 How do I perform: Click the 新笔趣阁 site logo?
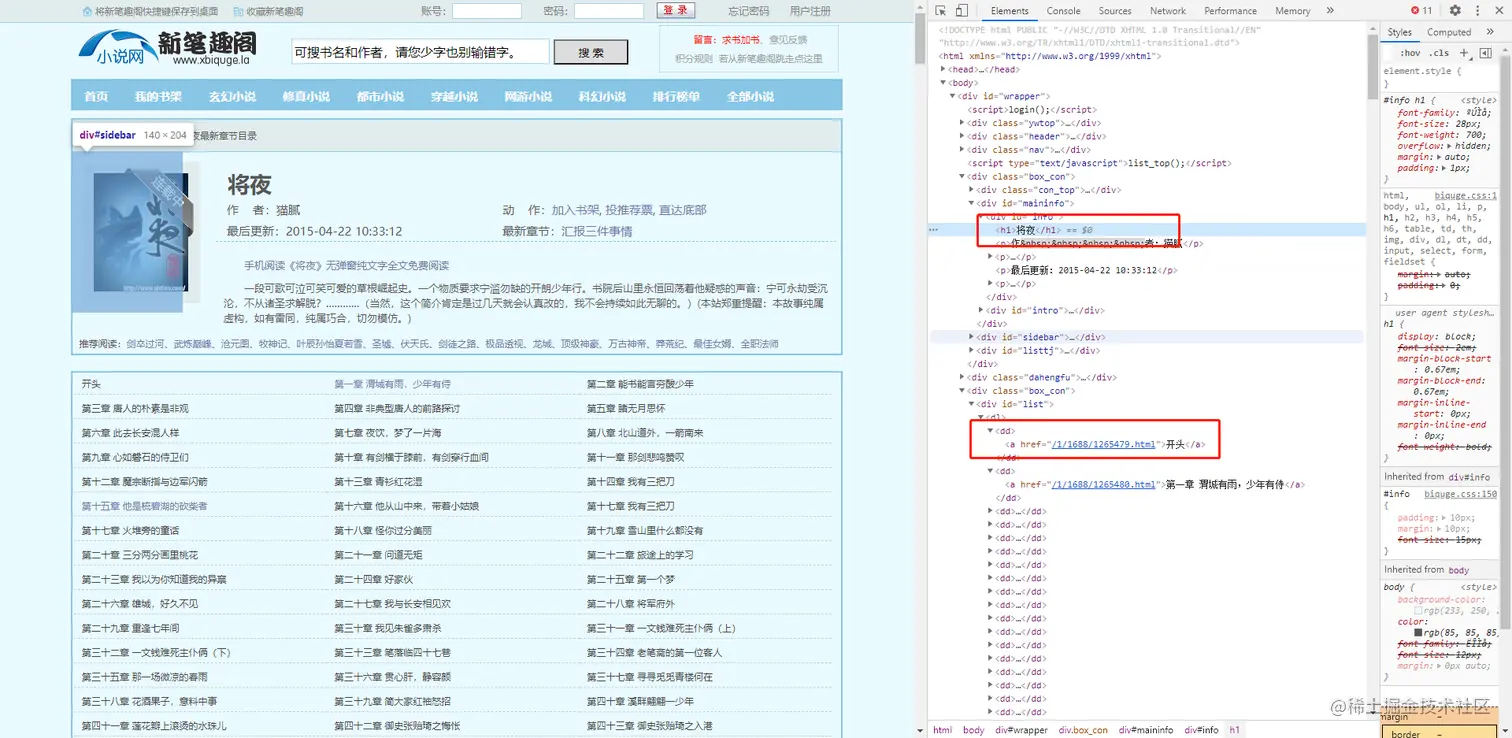[167, 47]
